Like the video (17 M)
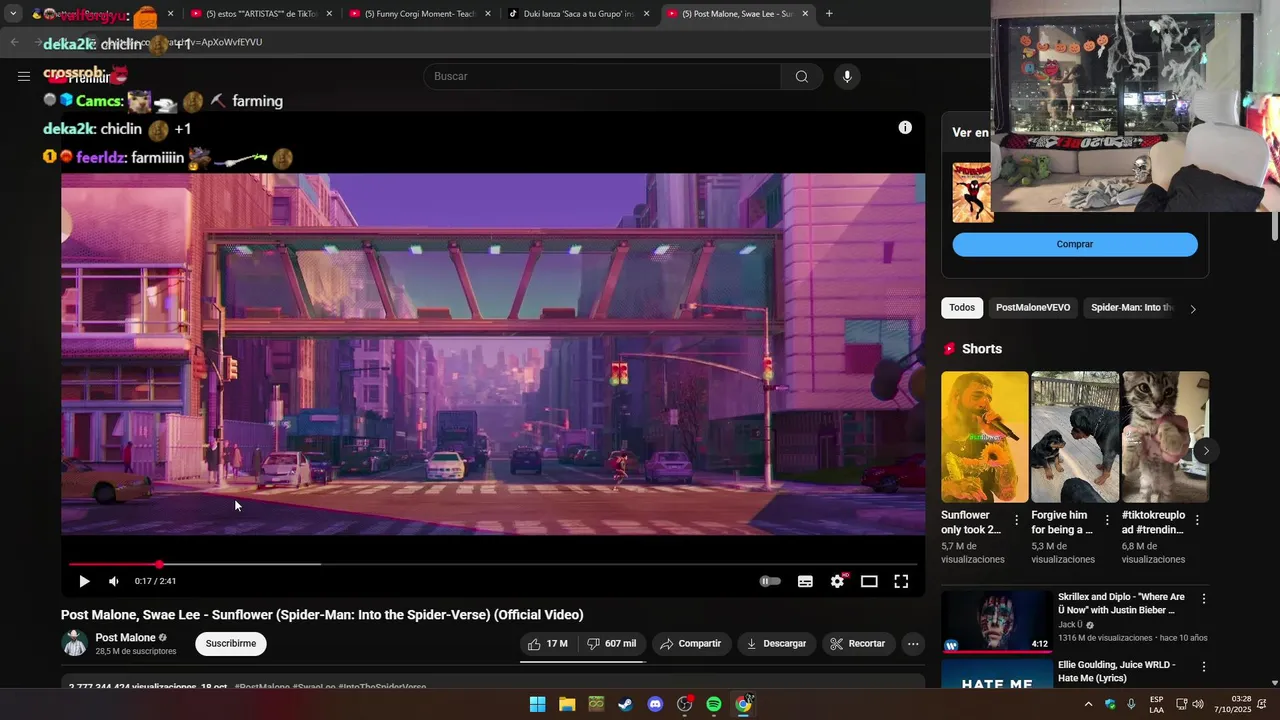 pyautogui.click(x=548, y=644)
